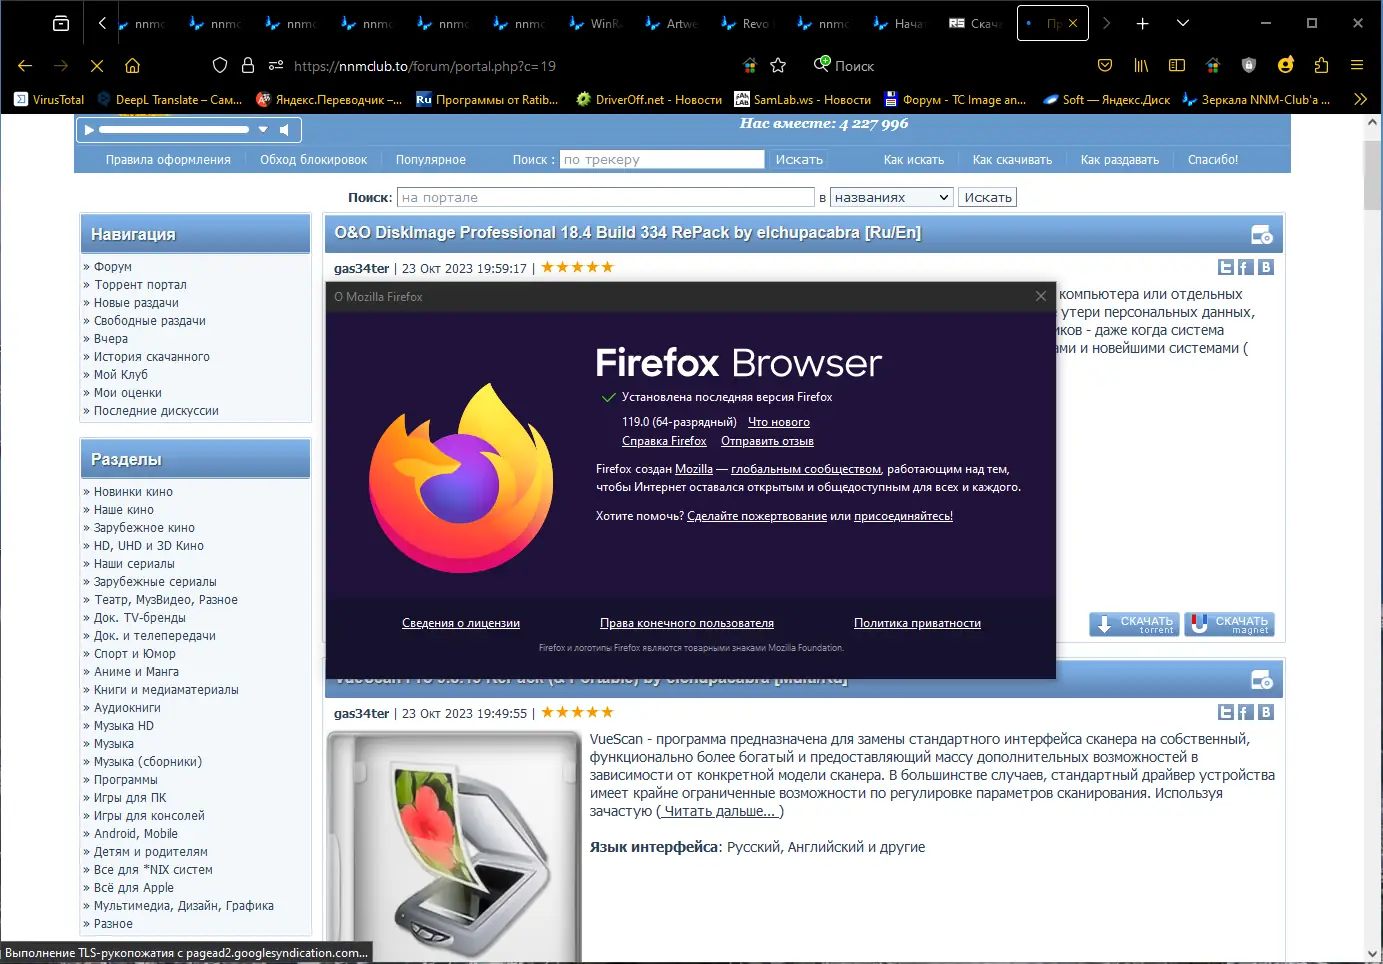The height and width of the screenshot is (964, 1383).
Task: Download O&O DiskImage via magnet link
Action: 1229,624
